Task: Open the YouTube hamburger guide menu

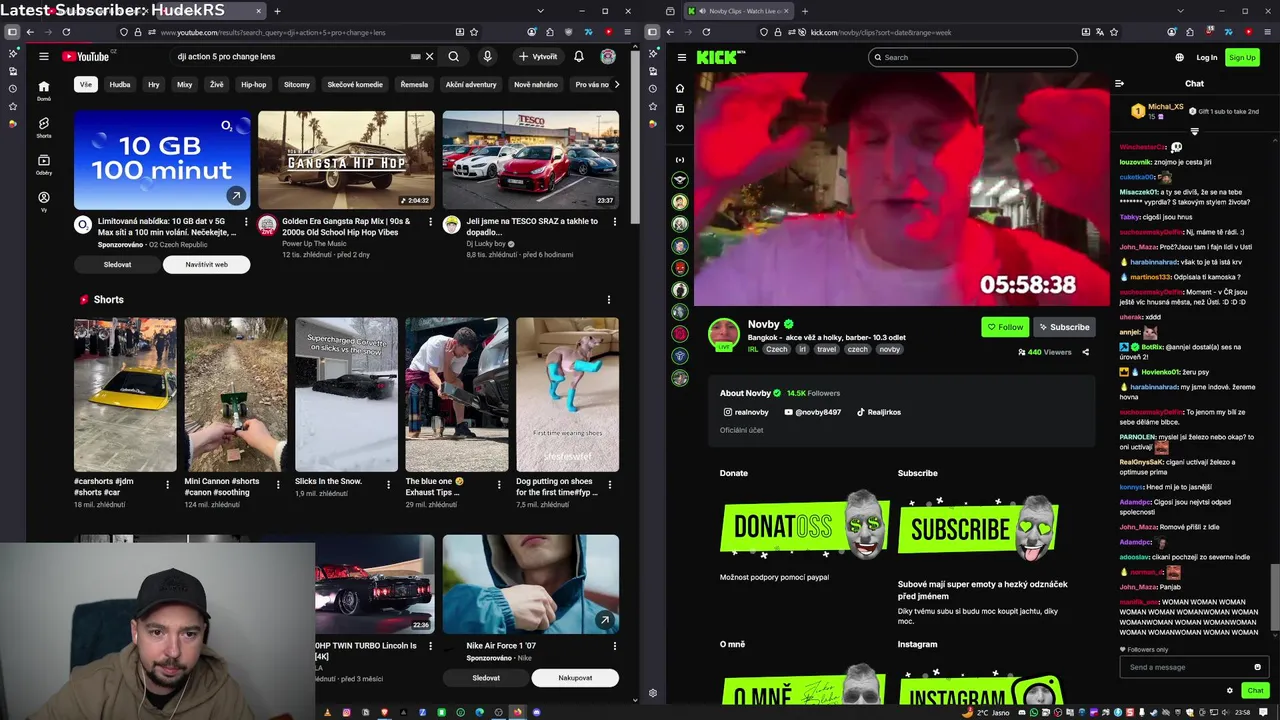Action: tap(43, 57)
